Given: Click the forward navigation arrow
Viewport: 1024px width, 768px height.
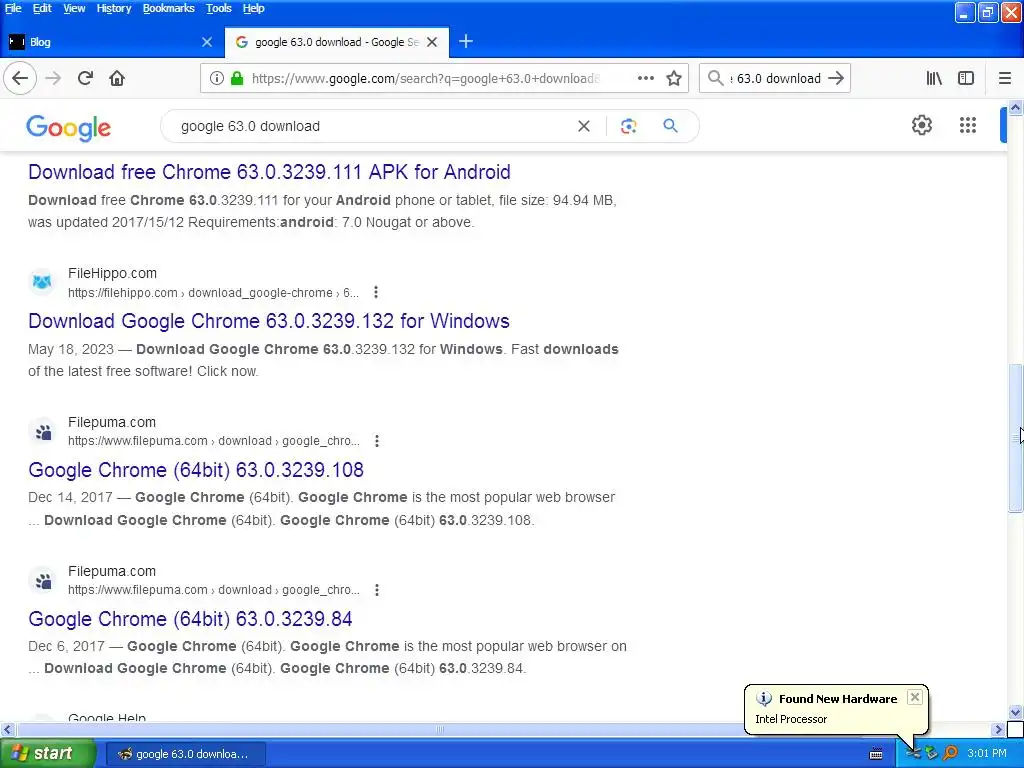Looking at the screenshot, I should (x=53, y=78).
